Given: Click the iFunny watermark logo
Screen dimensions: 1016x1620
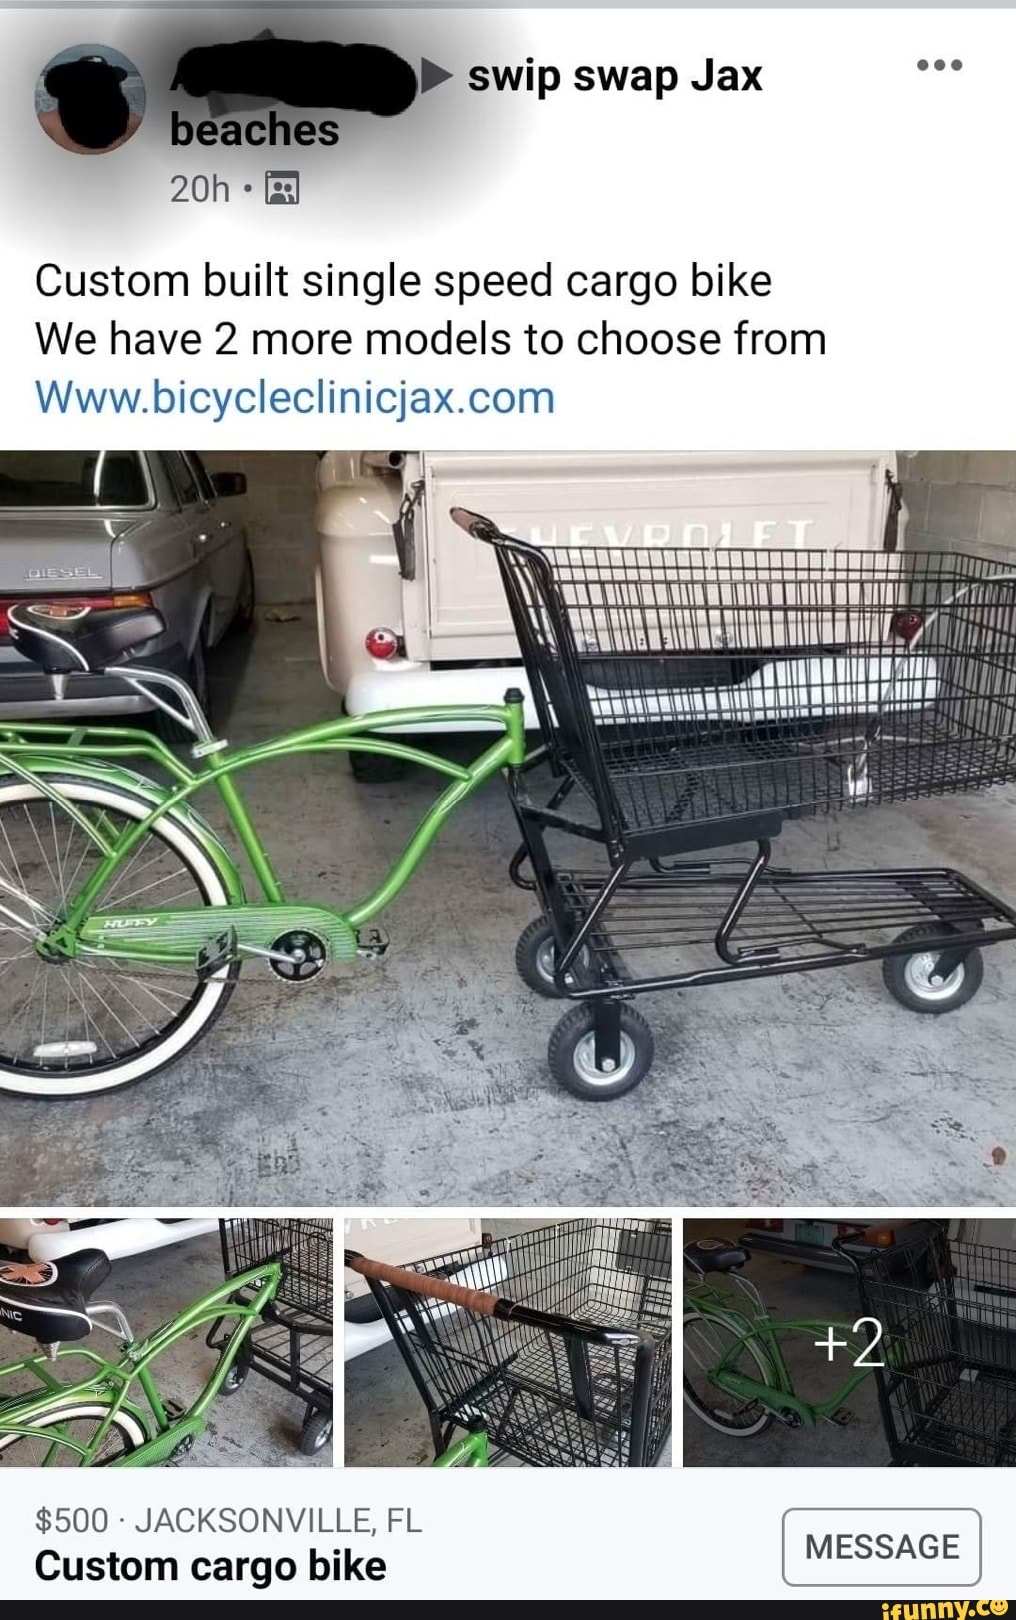Looking at the screenshot, I should click(x=945, y=1608).
